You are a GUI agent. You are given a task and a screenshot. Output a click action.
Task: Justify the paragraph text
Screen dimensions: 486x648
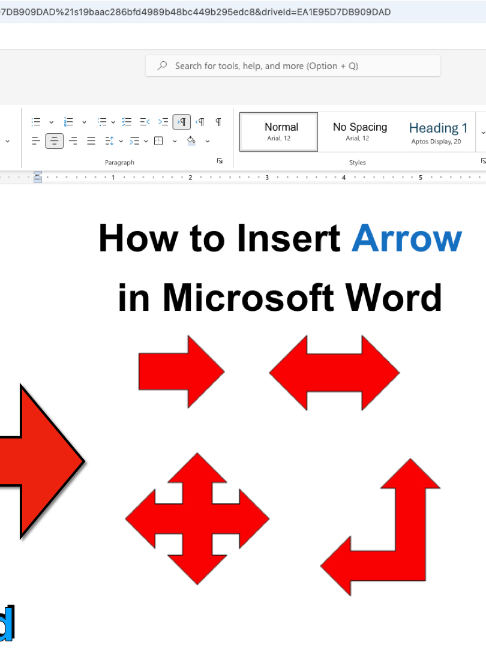pos(91,141)
